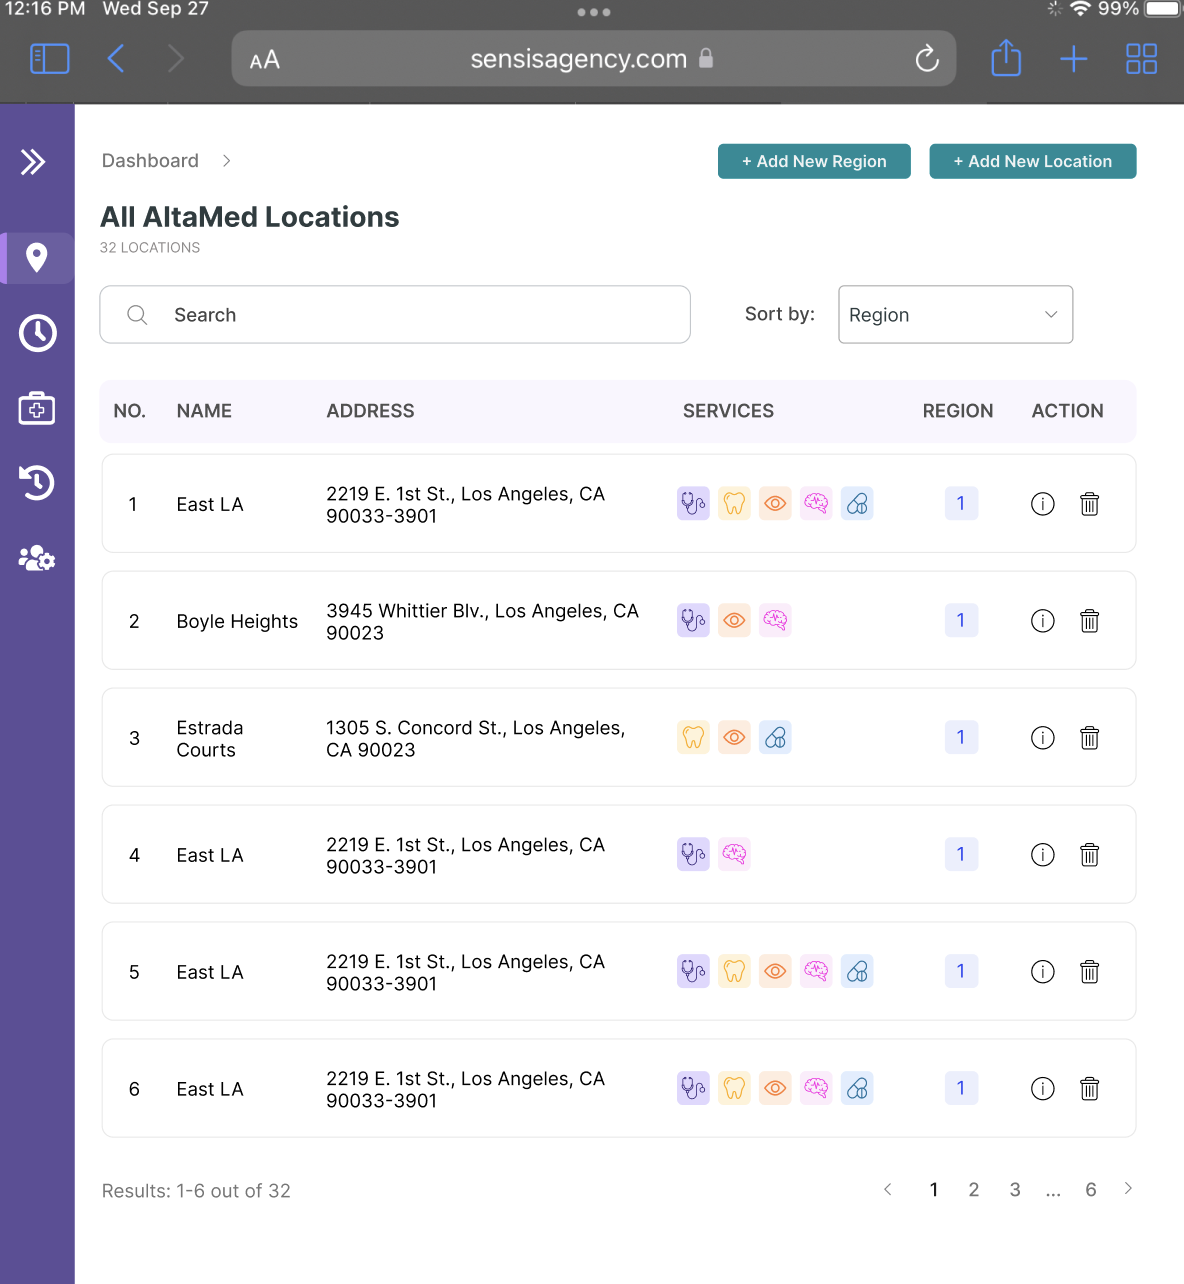The image size is (1184, 1284).
Task: Click the tooth dental icon in row 1
Action: [734, 503]
